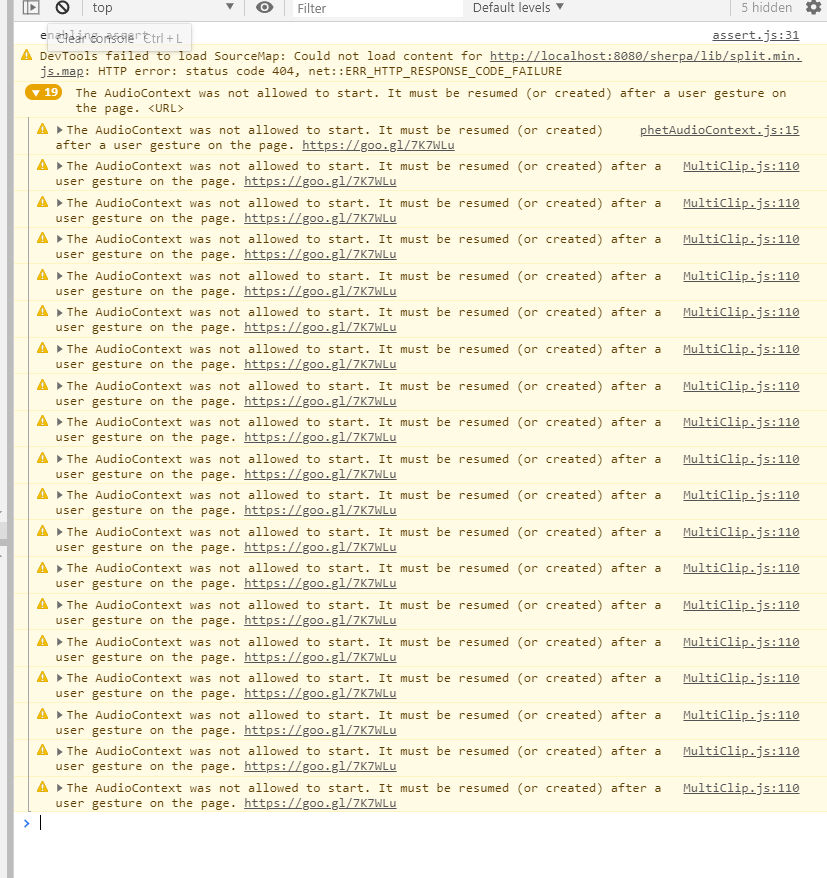Collapse the grouped AudioContext warnings badge
This screenshot has width=827, height=878.
(42, 92)
